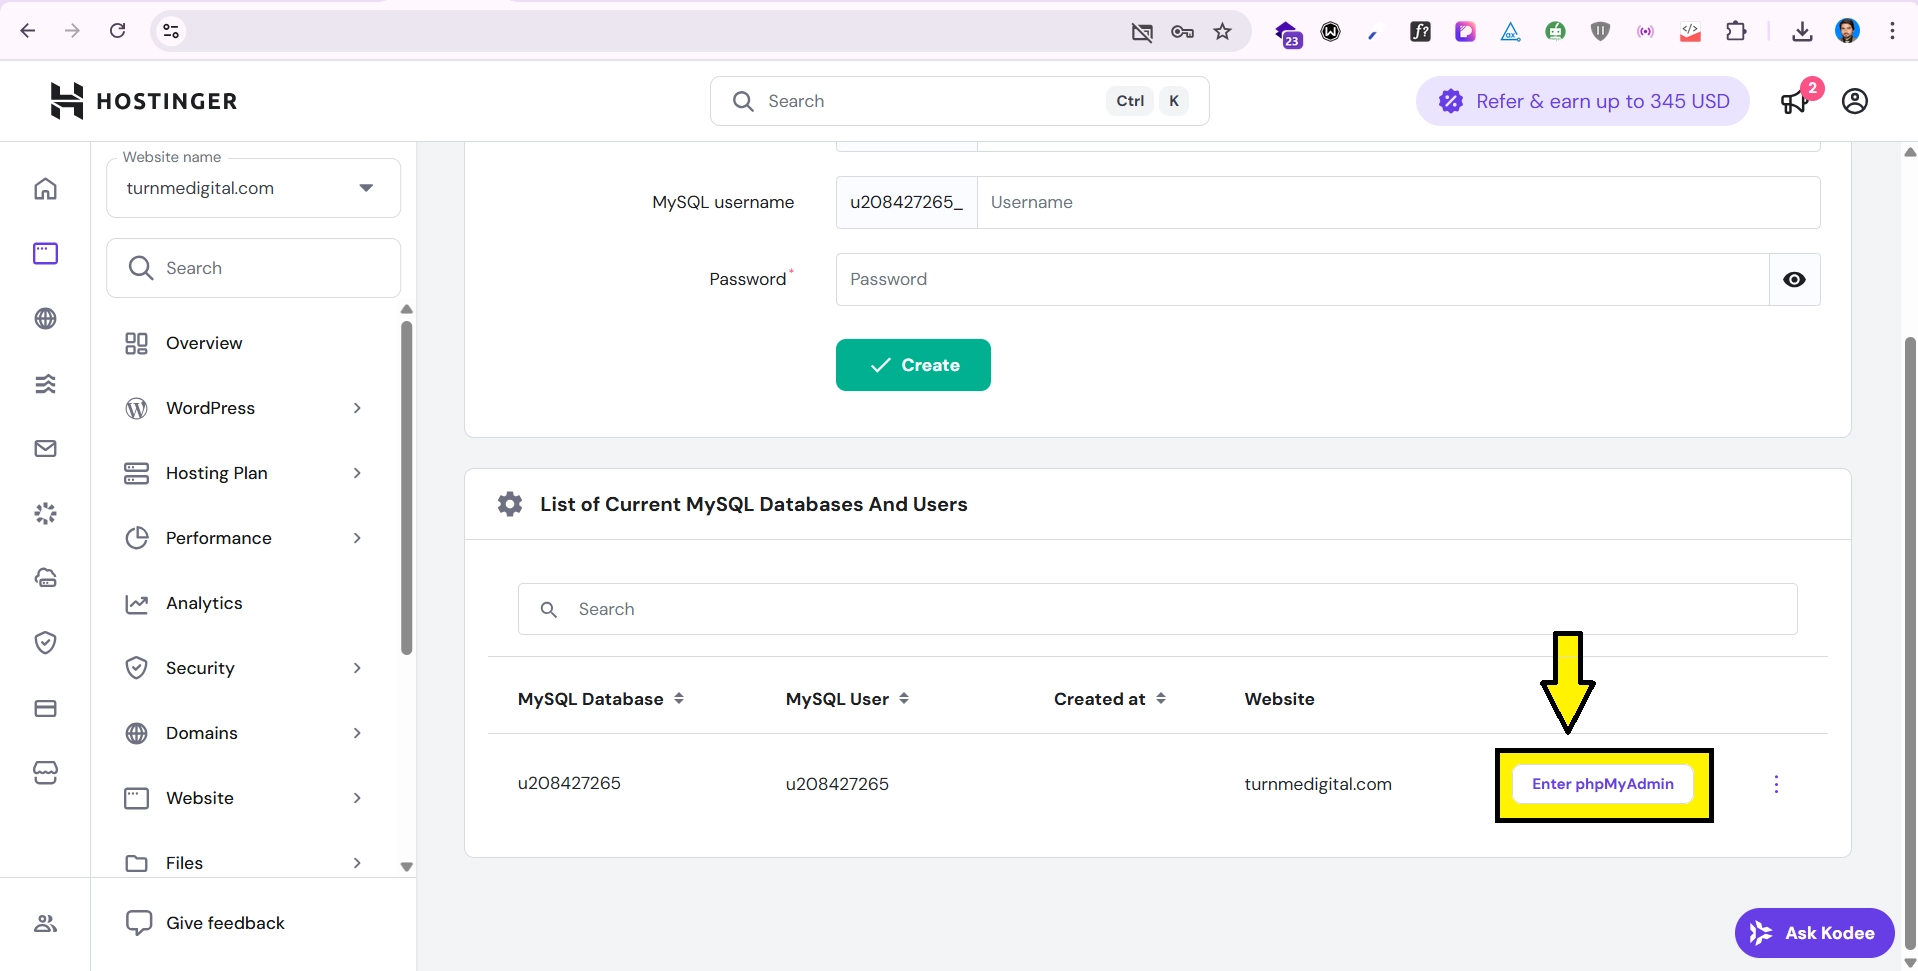Click Enter phpMyAdmin button
Viewport: 1918px width, 971px height.
pyautogui.click(x=1602, y=784)
